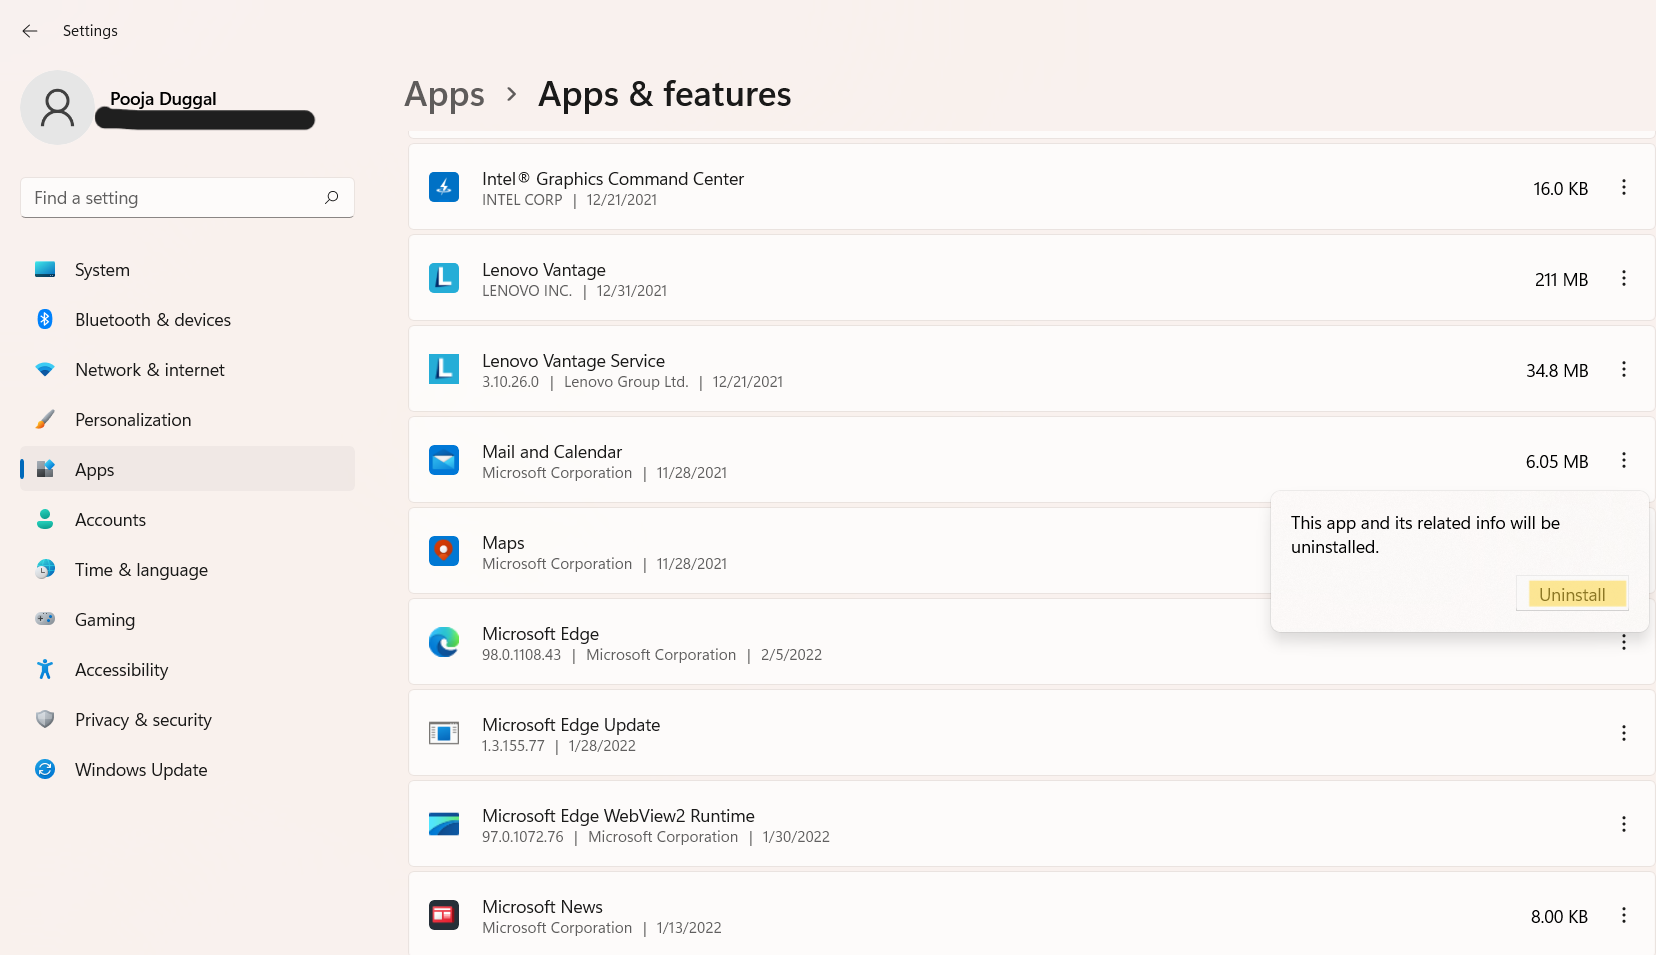
Task: Click the search magnifier icon
Action: coord(332,197)
